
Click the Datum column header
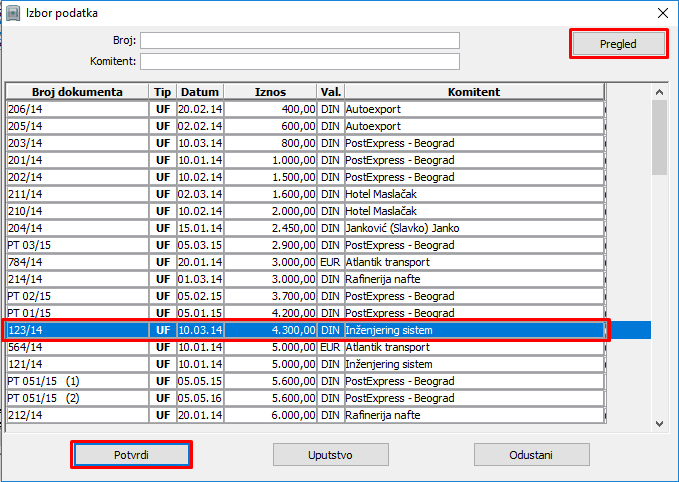tap(200, 92)
